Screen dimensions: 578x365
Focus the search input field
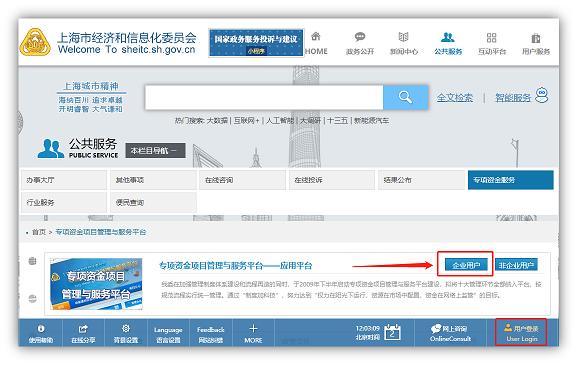pyautogui.click(x=264, y=97)
